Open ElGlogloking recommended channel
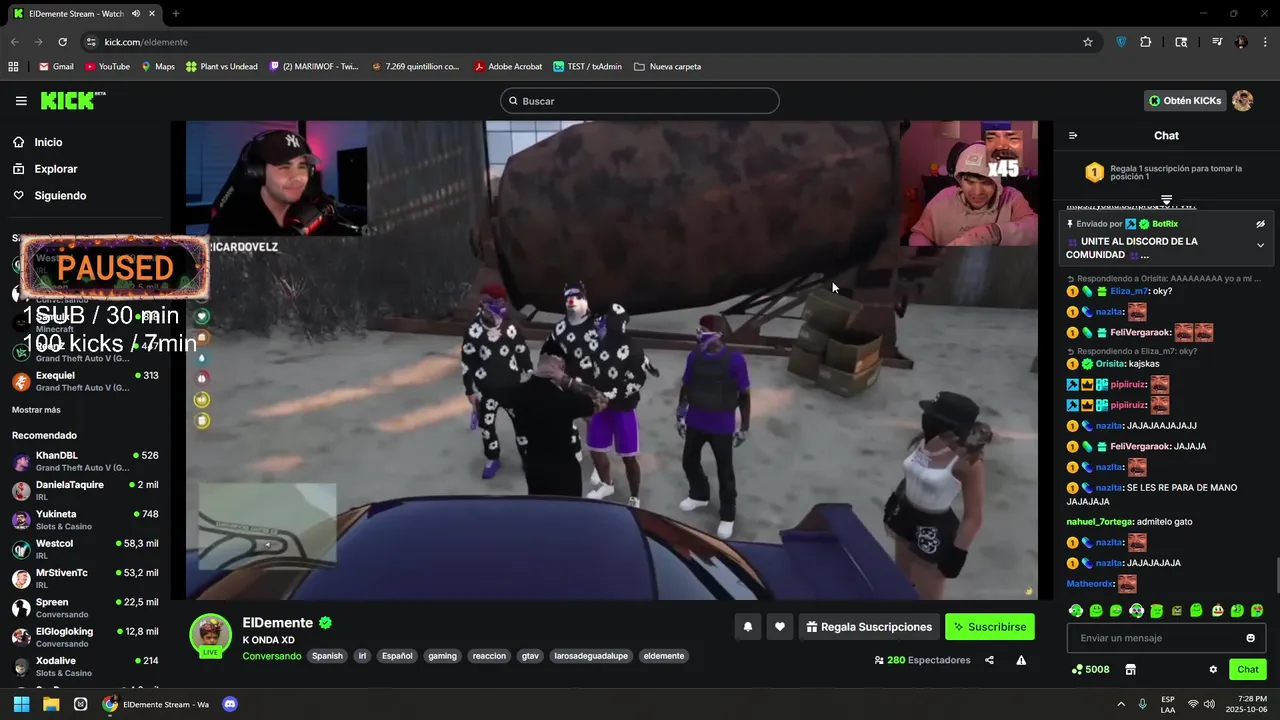This screenshot has width=1280, height=720. click(x=85, y=637)
